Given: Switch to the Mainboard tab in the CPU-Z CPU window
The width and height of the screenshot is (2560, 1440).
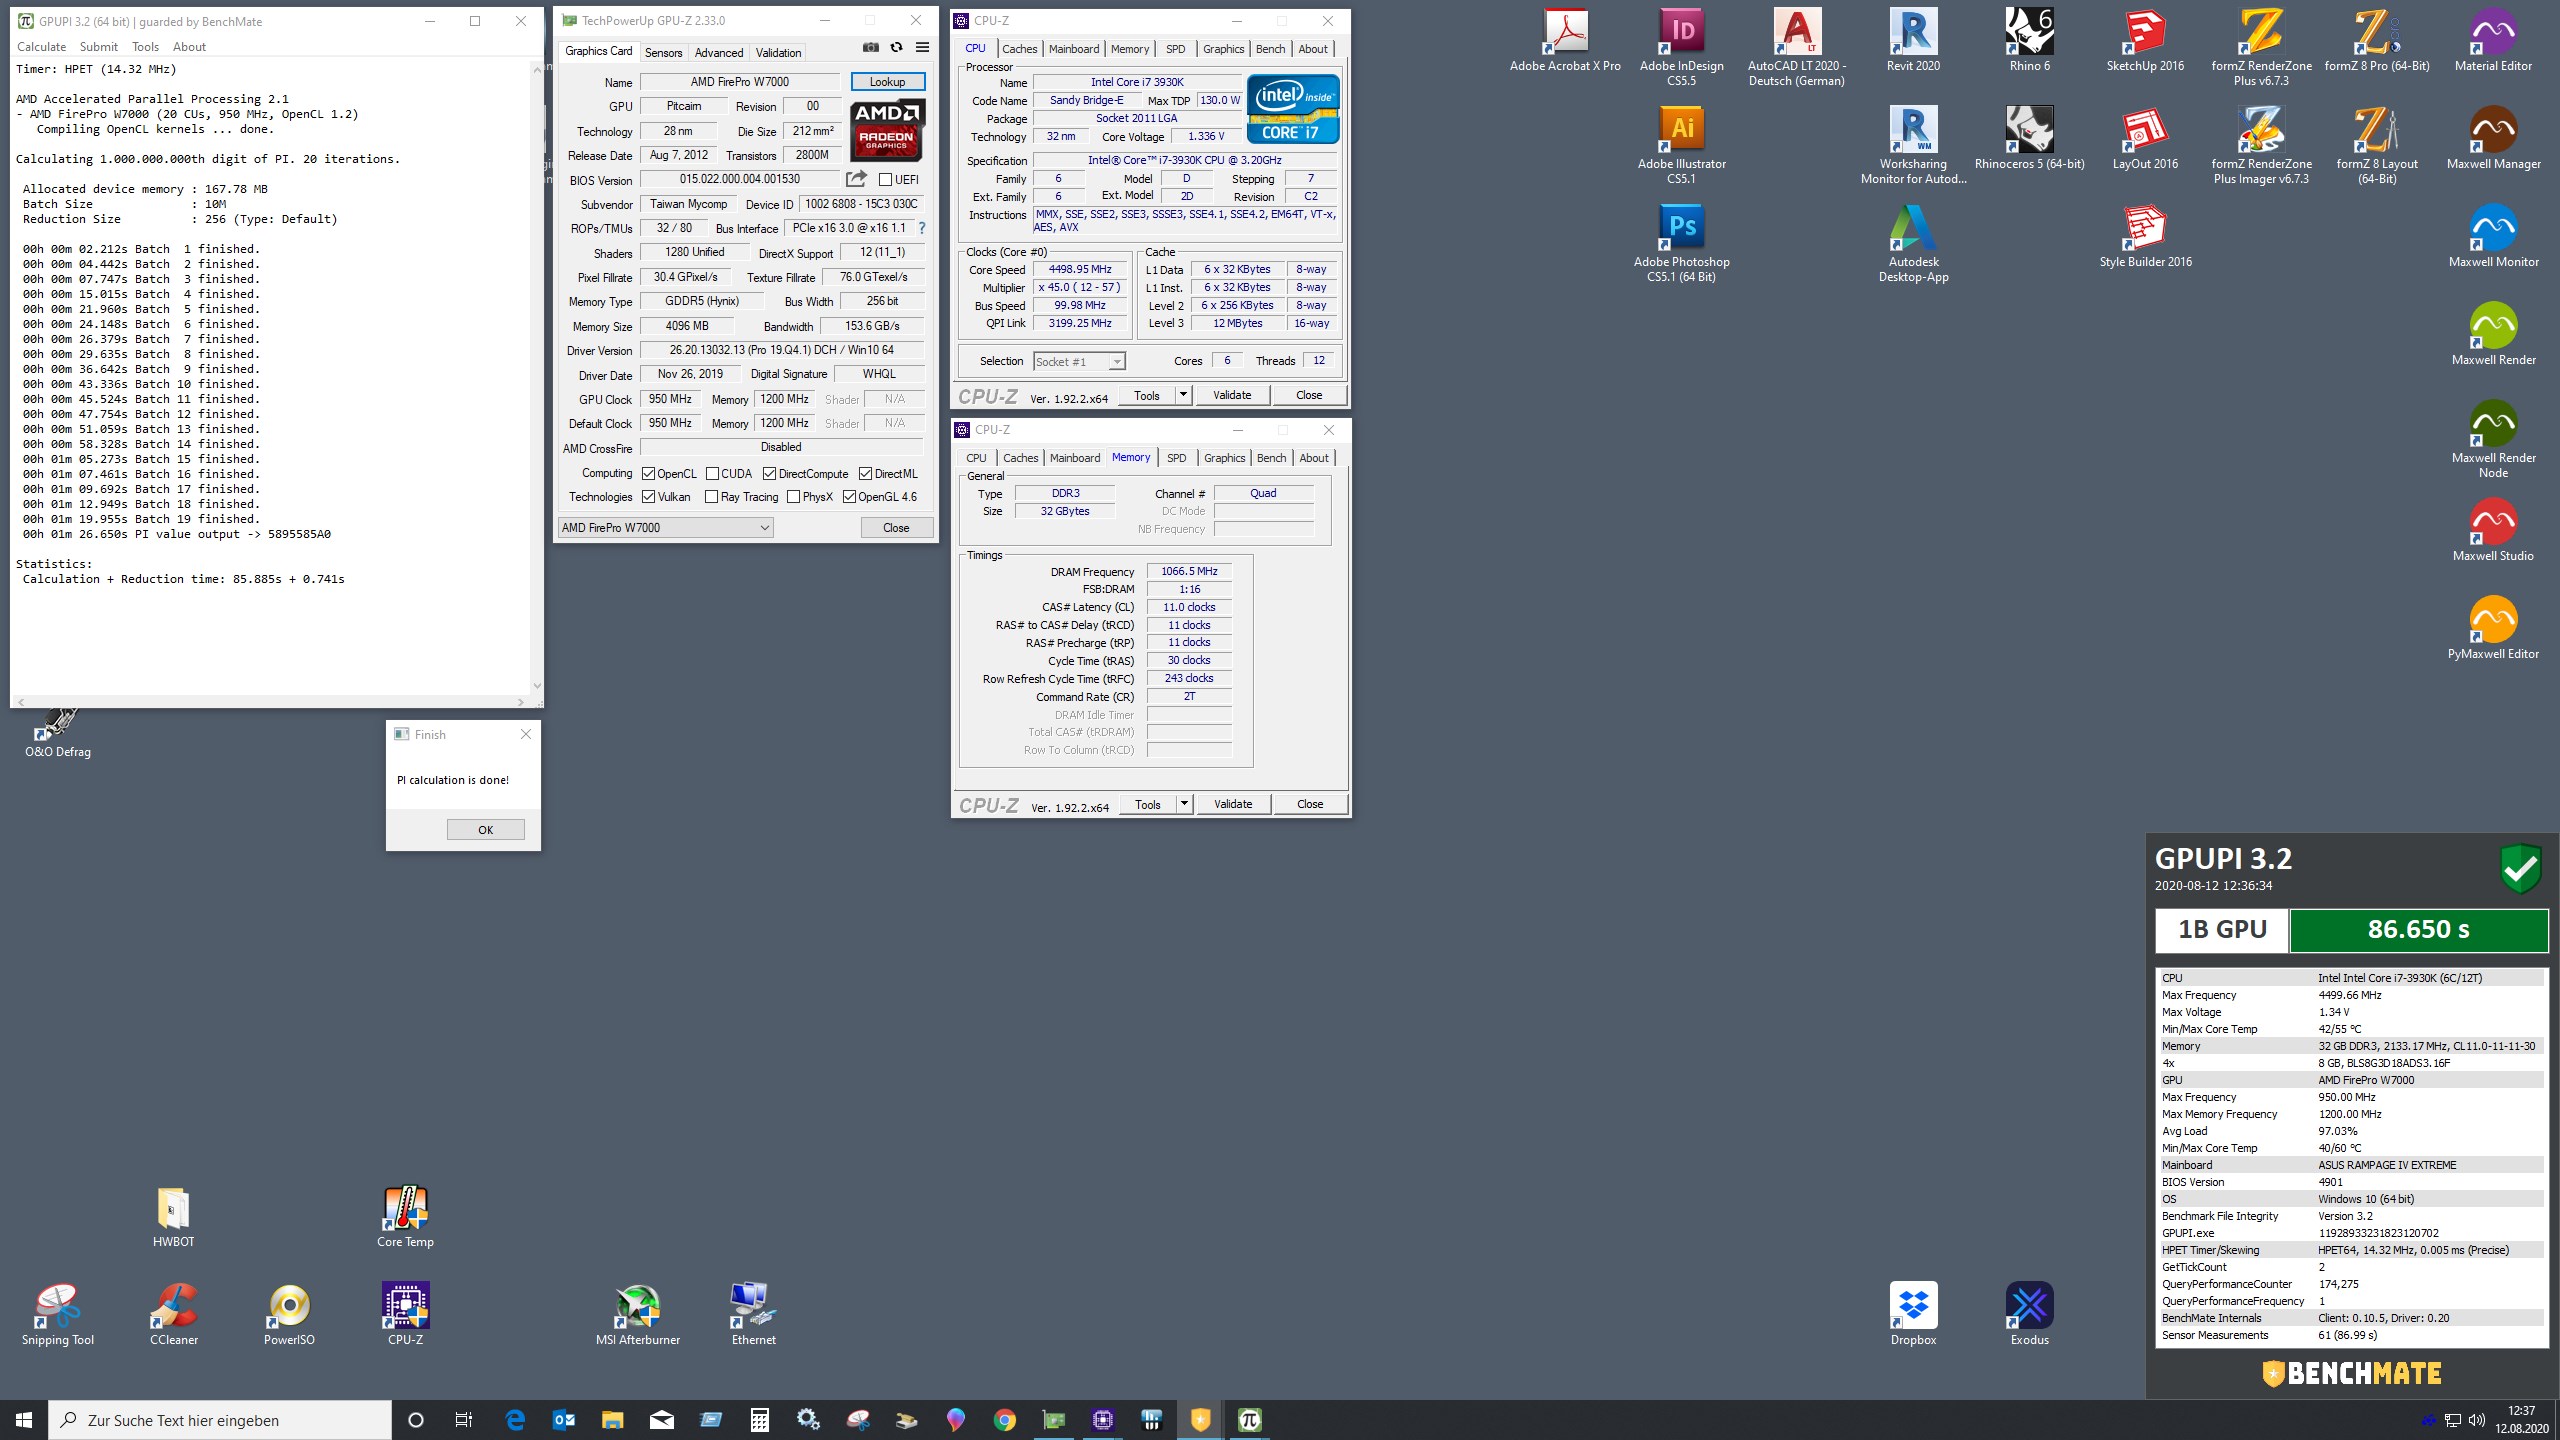Looking at the screenshot, I should pyautogui.click(x=1074, y=48).
